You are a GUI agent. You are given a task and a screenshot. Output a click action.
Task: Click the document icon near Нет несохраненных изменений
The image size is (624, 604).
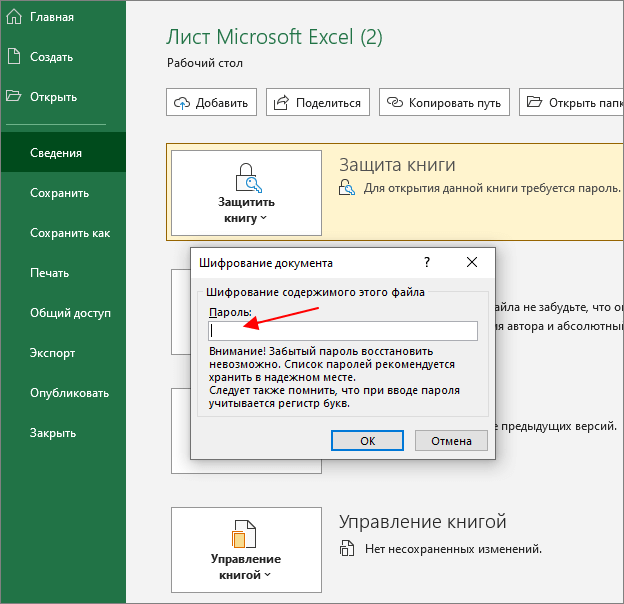(347, 548)
